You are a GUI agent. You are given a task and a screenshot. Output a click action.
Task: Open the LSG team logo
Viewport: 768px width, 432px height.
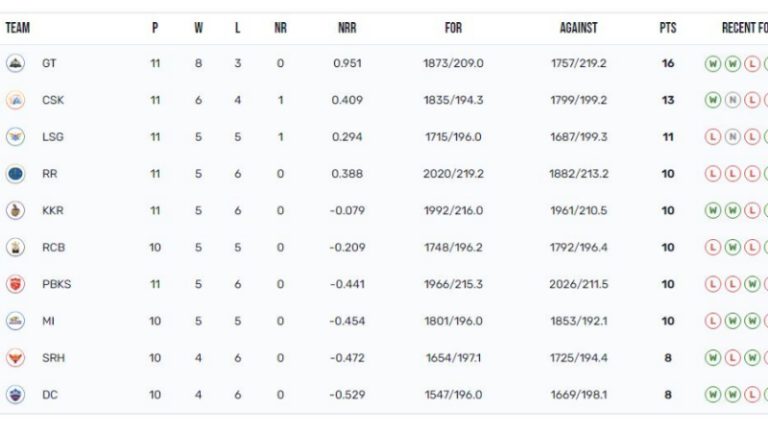(x=15, y=137)
